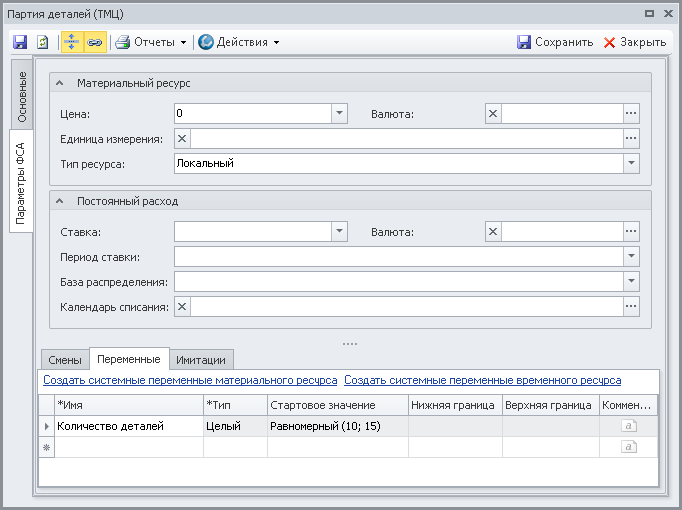Clear the Единица измерения field

182,139
